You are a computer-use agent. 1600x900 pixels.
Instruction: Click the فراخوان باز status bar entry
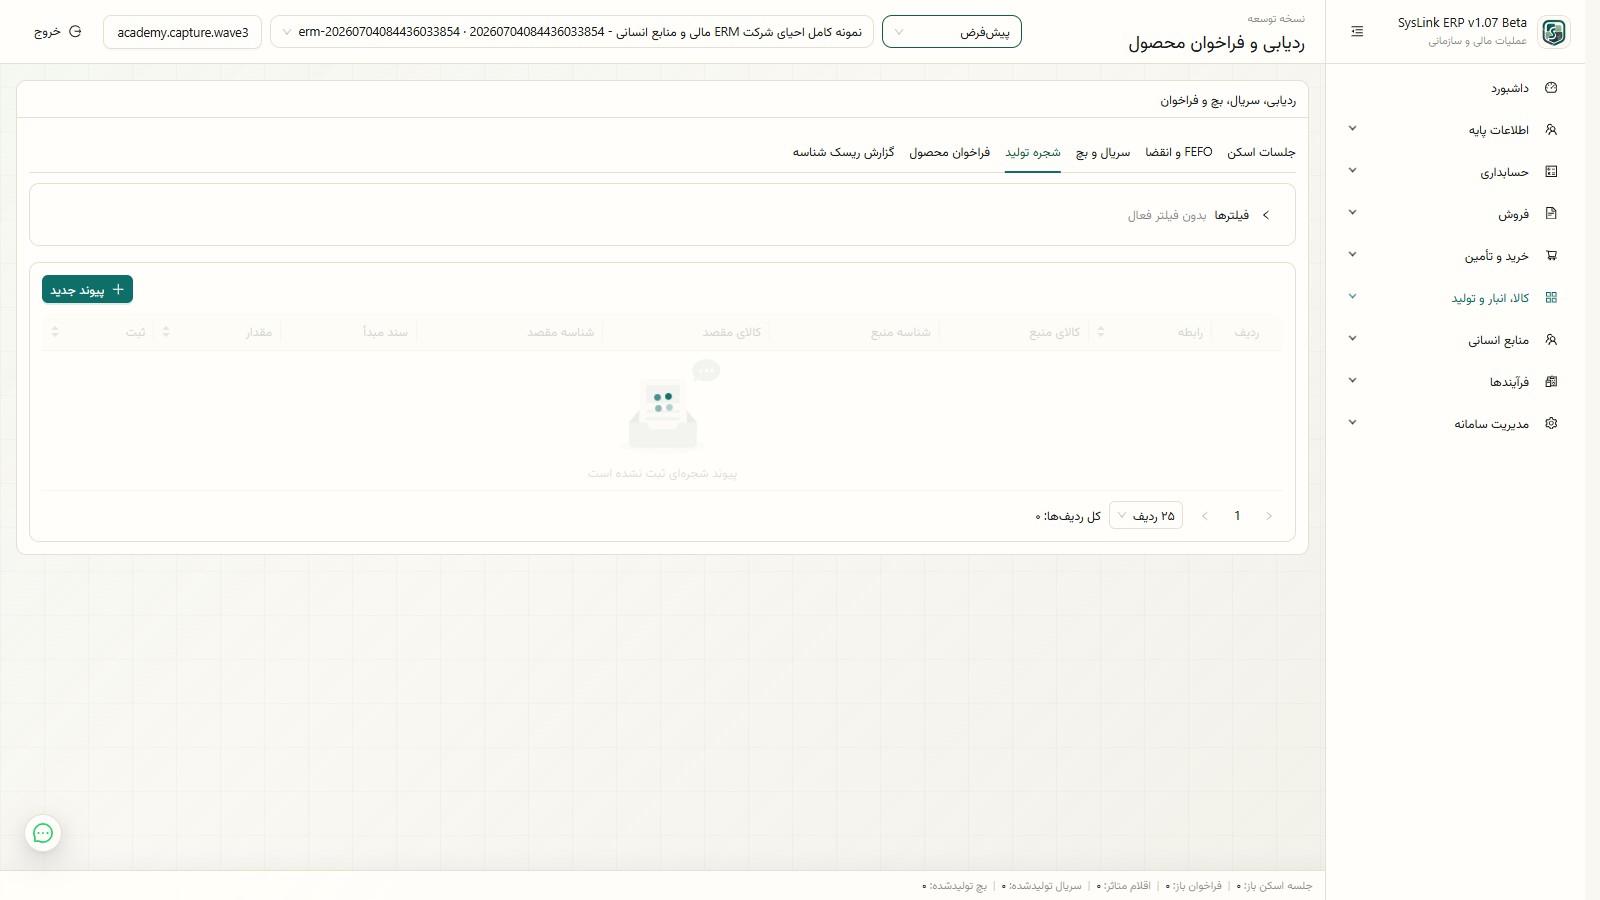1194,886
